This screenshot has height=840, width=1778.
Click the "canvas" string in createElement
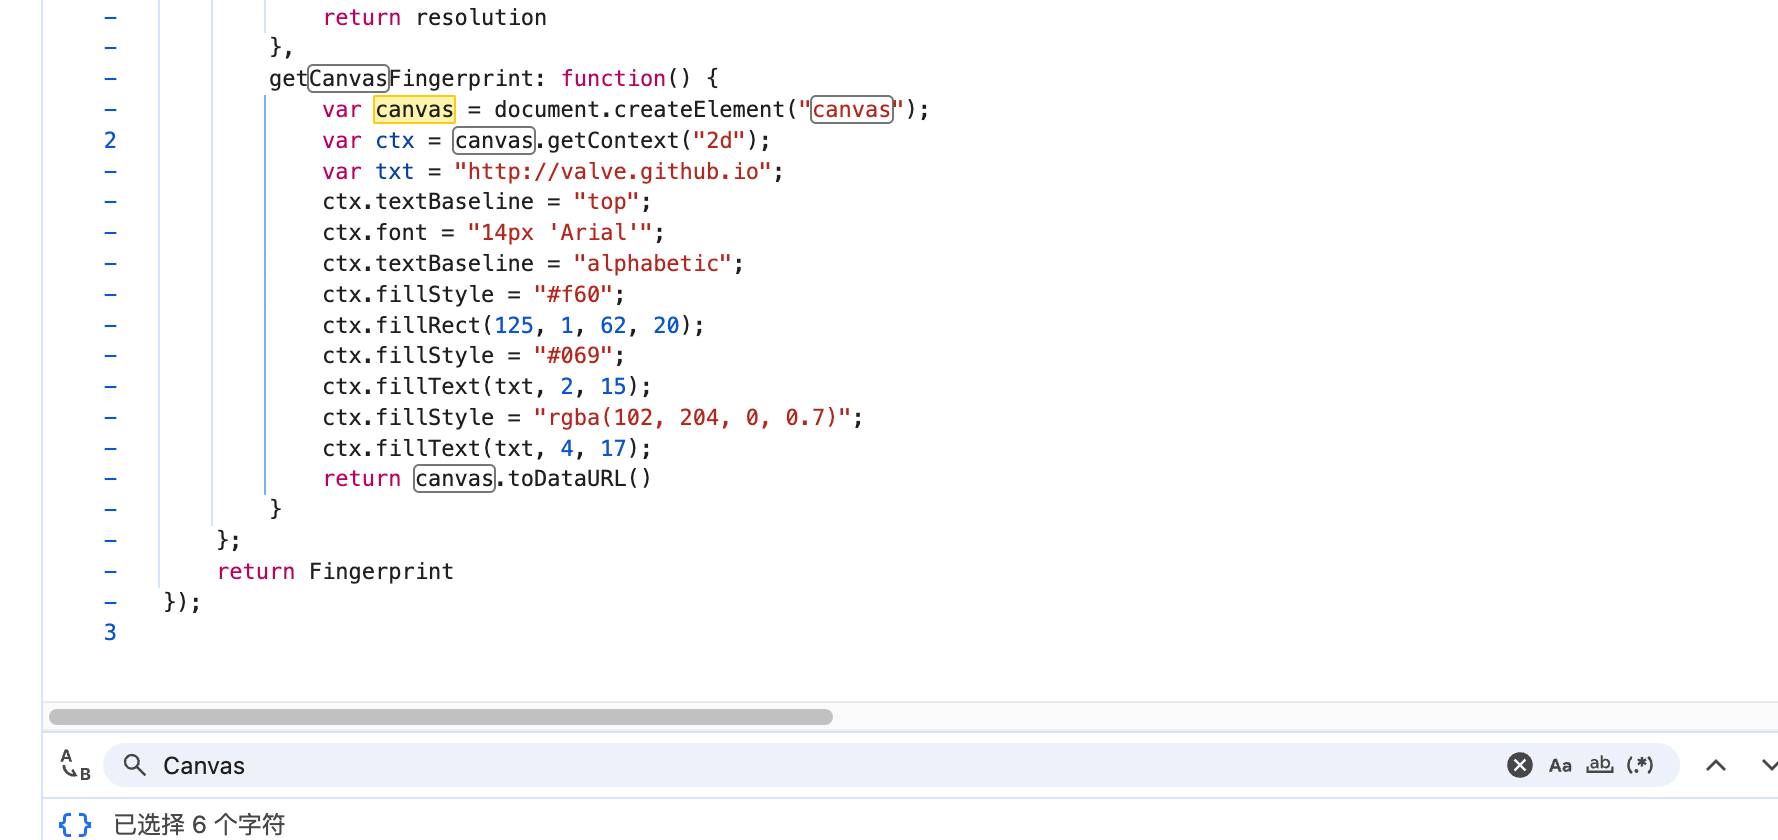tap(851, 109)
